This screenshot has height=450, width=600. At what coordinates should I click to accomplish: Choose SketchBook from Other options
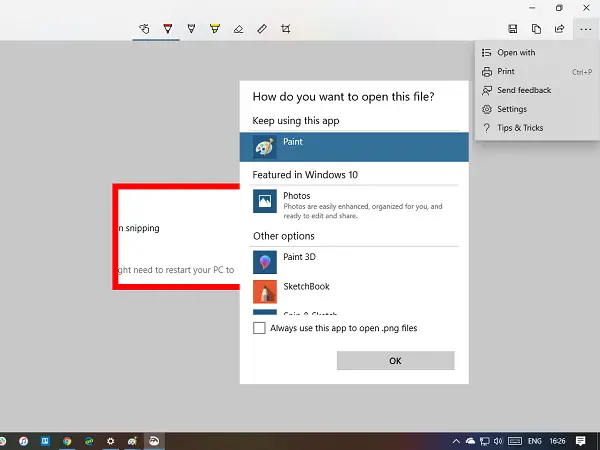[x=354, y=292]
